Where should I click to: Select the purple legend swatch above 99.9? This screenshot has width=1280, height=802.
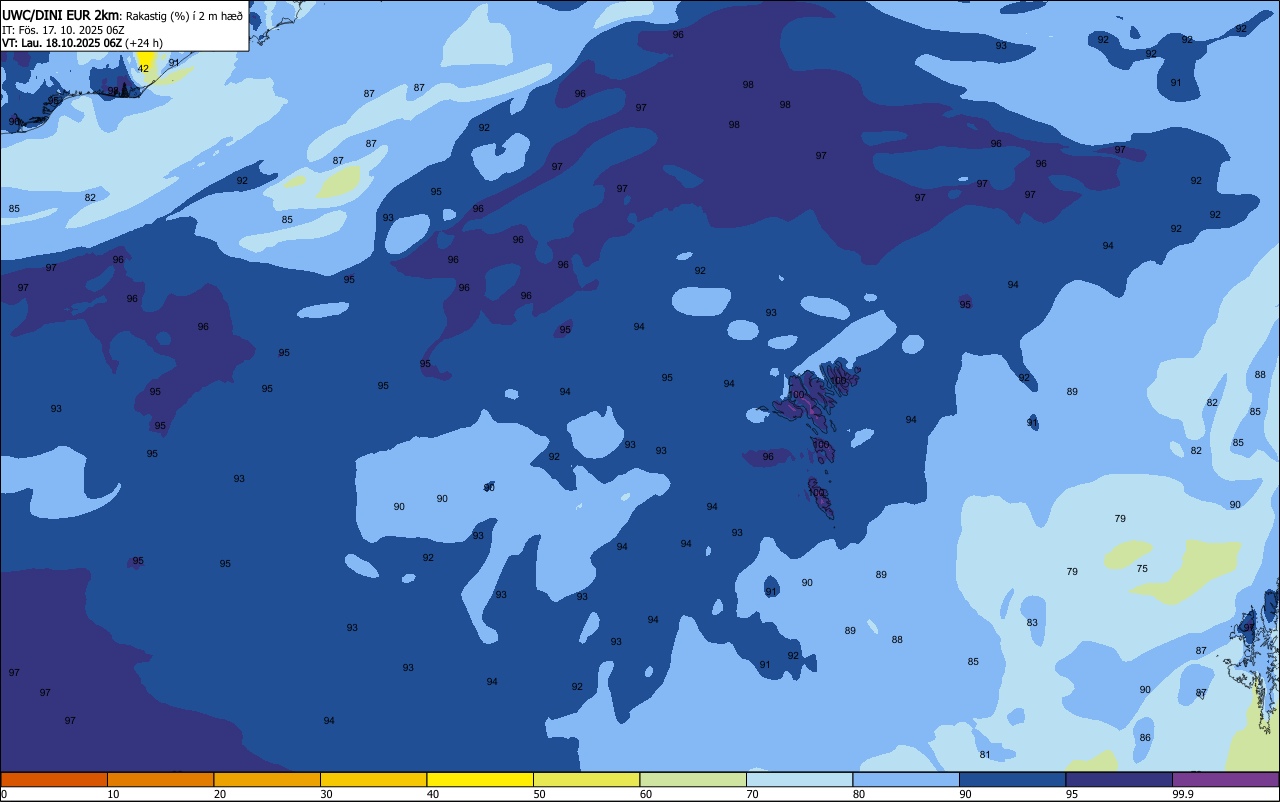click(1226, 779)
